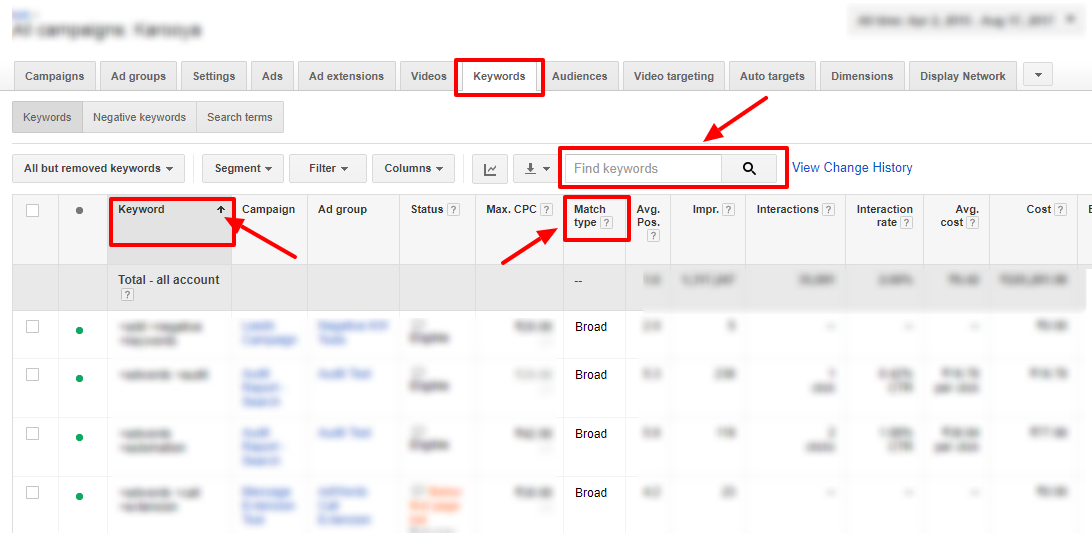
Task: Select the Keywords sub-tab button
Action: [x=47, y=117]
